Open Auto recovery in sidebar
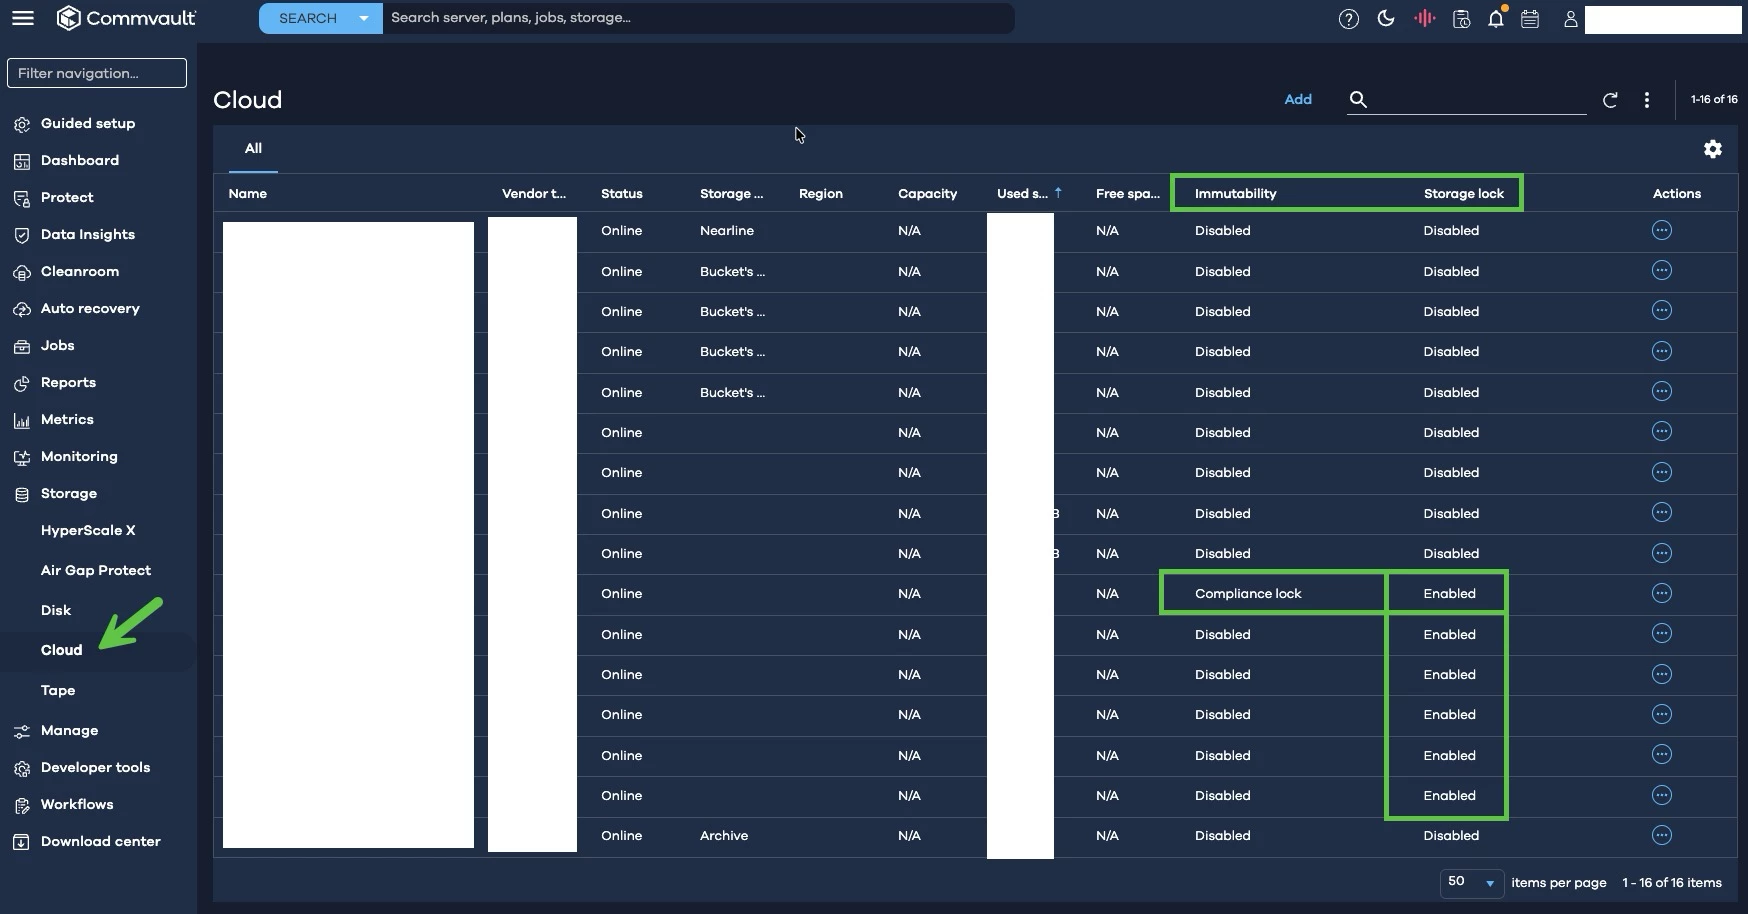Viewport: 1748px width, 914px height. (x=90, y=309)
